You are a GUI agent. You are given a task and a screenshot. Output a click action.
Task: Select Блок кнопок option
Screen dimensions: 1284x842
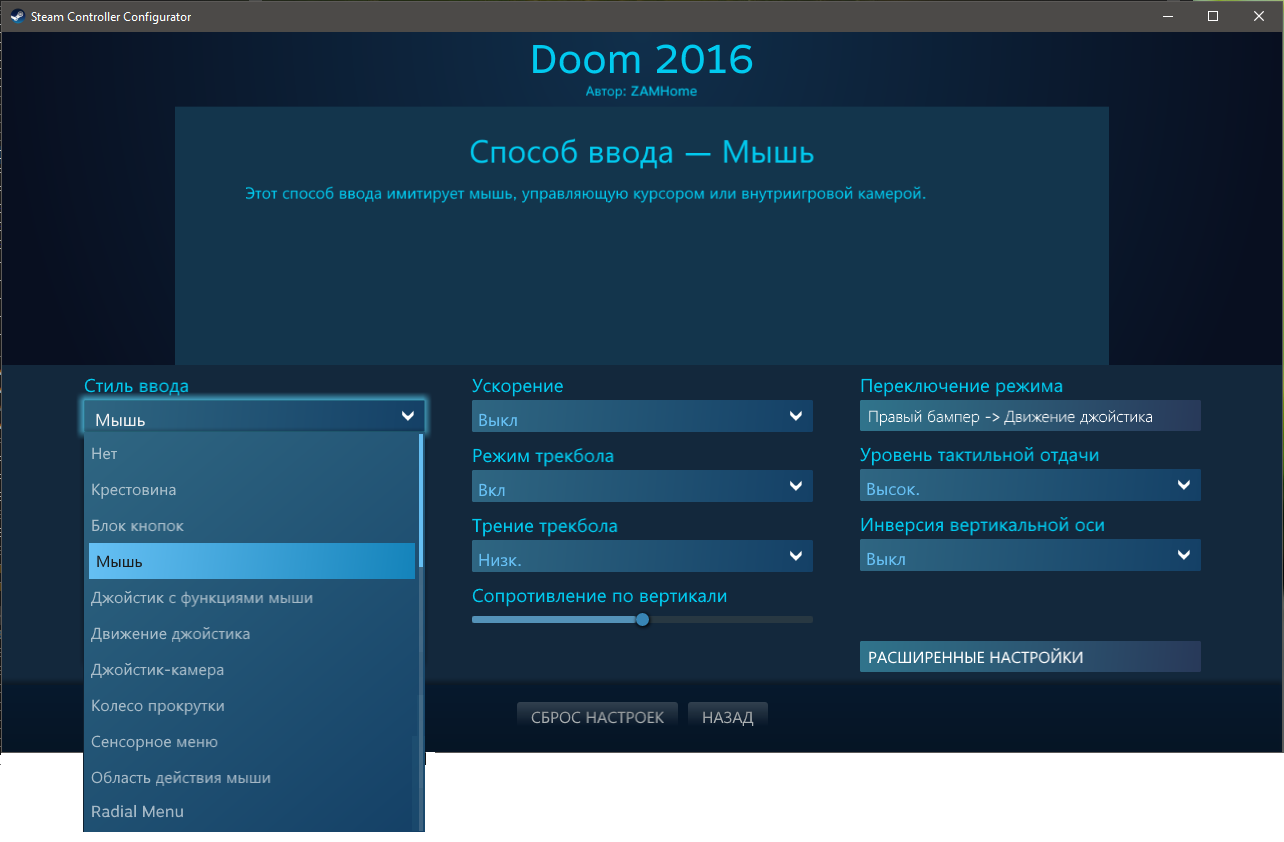pos(252,526)
